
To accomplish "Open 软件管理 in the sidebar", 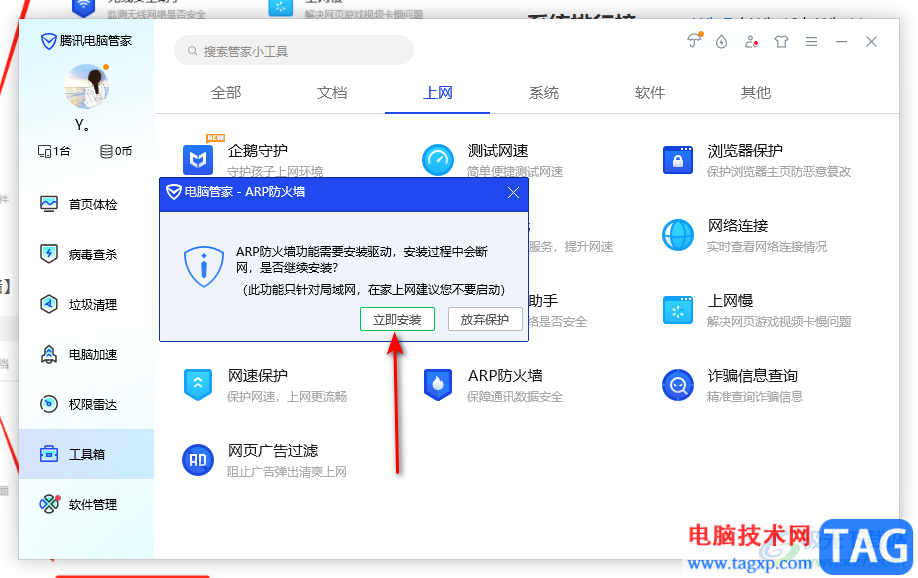I will point(86,504).
